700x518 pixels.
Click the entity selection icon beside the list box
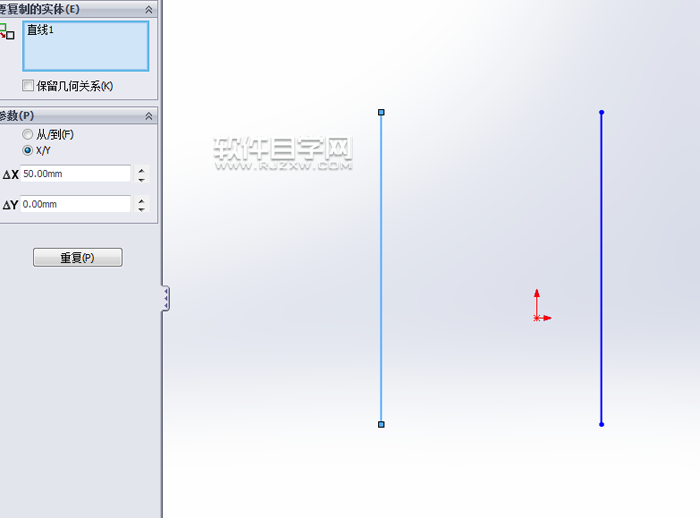point(7,31)
